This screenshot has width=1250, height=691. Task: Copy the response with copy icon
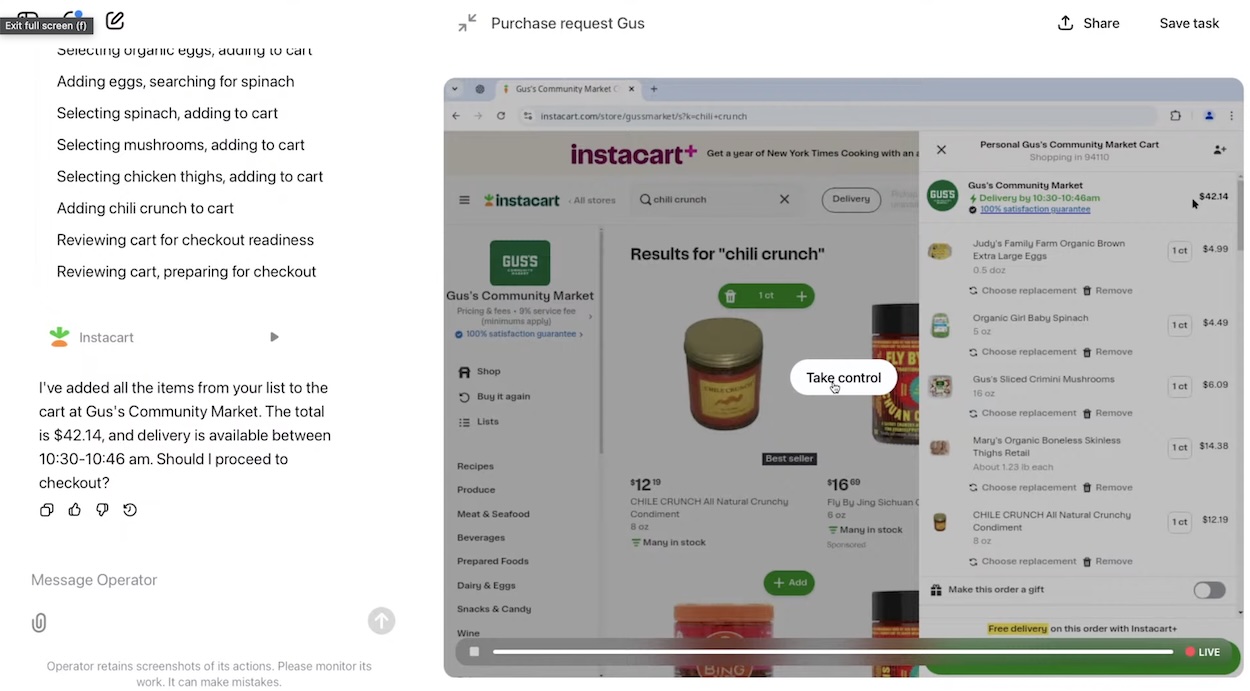[46, 510]
